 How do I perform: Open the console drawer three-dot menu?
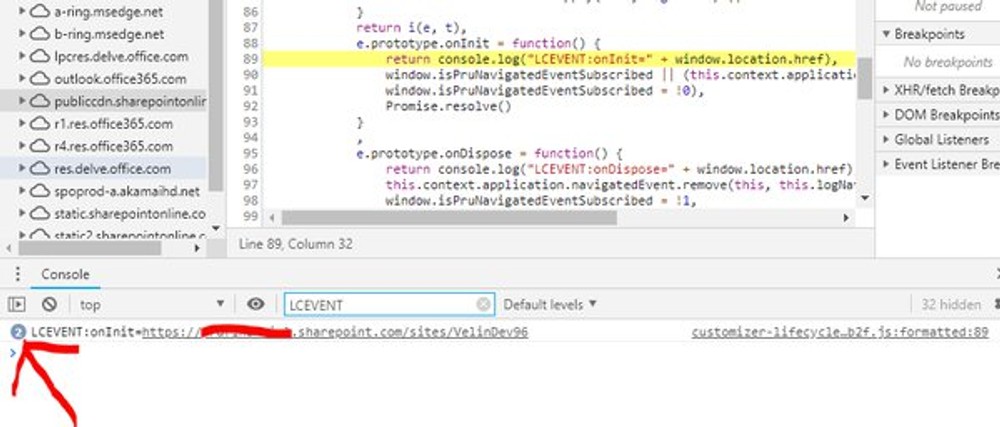click(17, 274)
